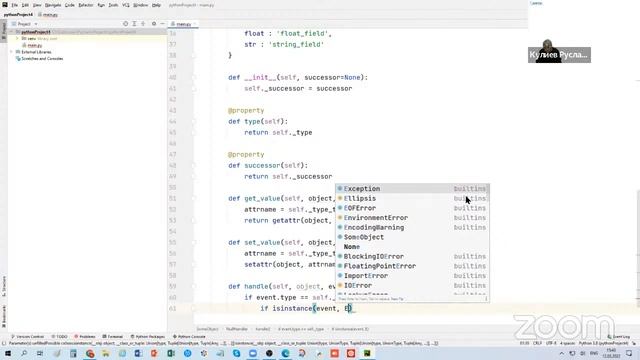Expand the venv folder

(18, 38)
